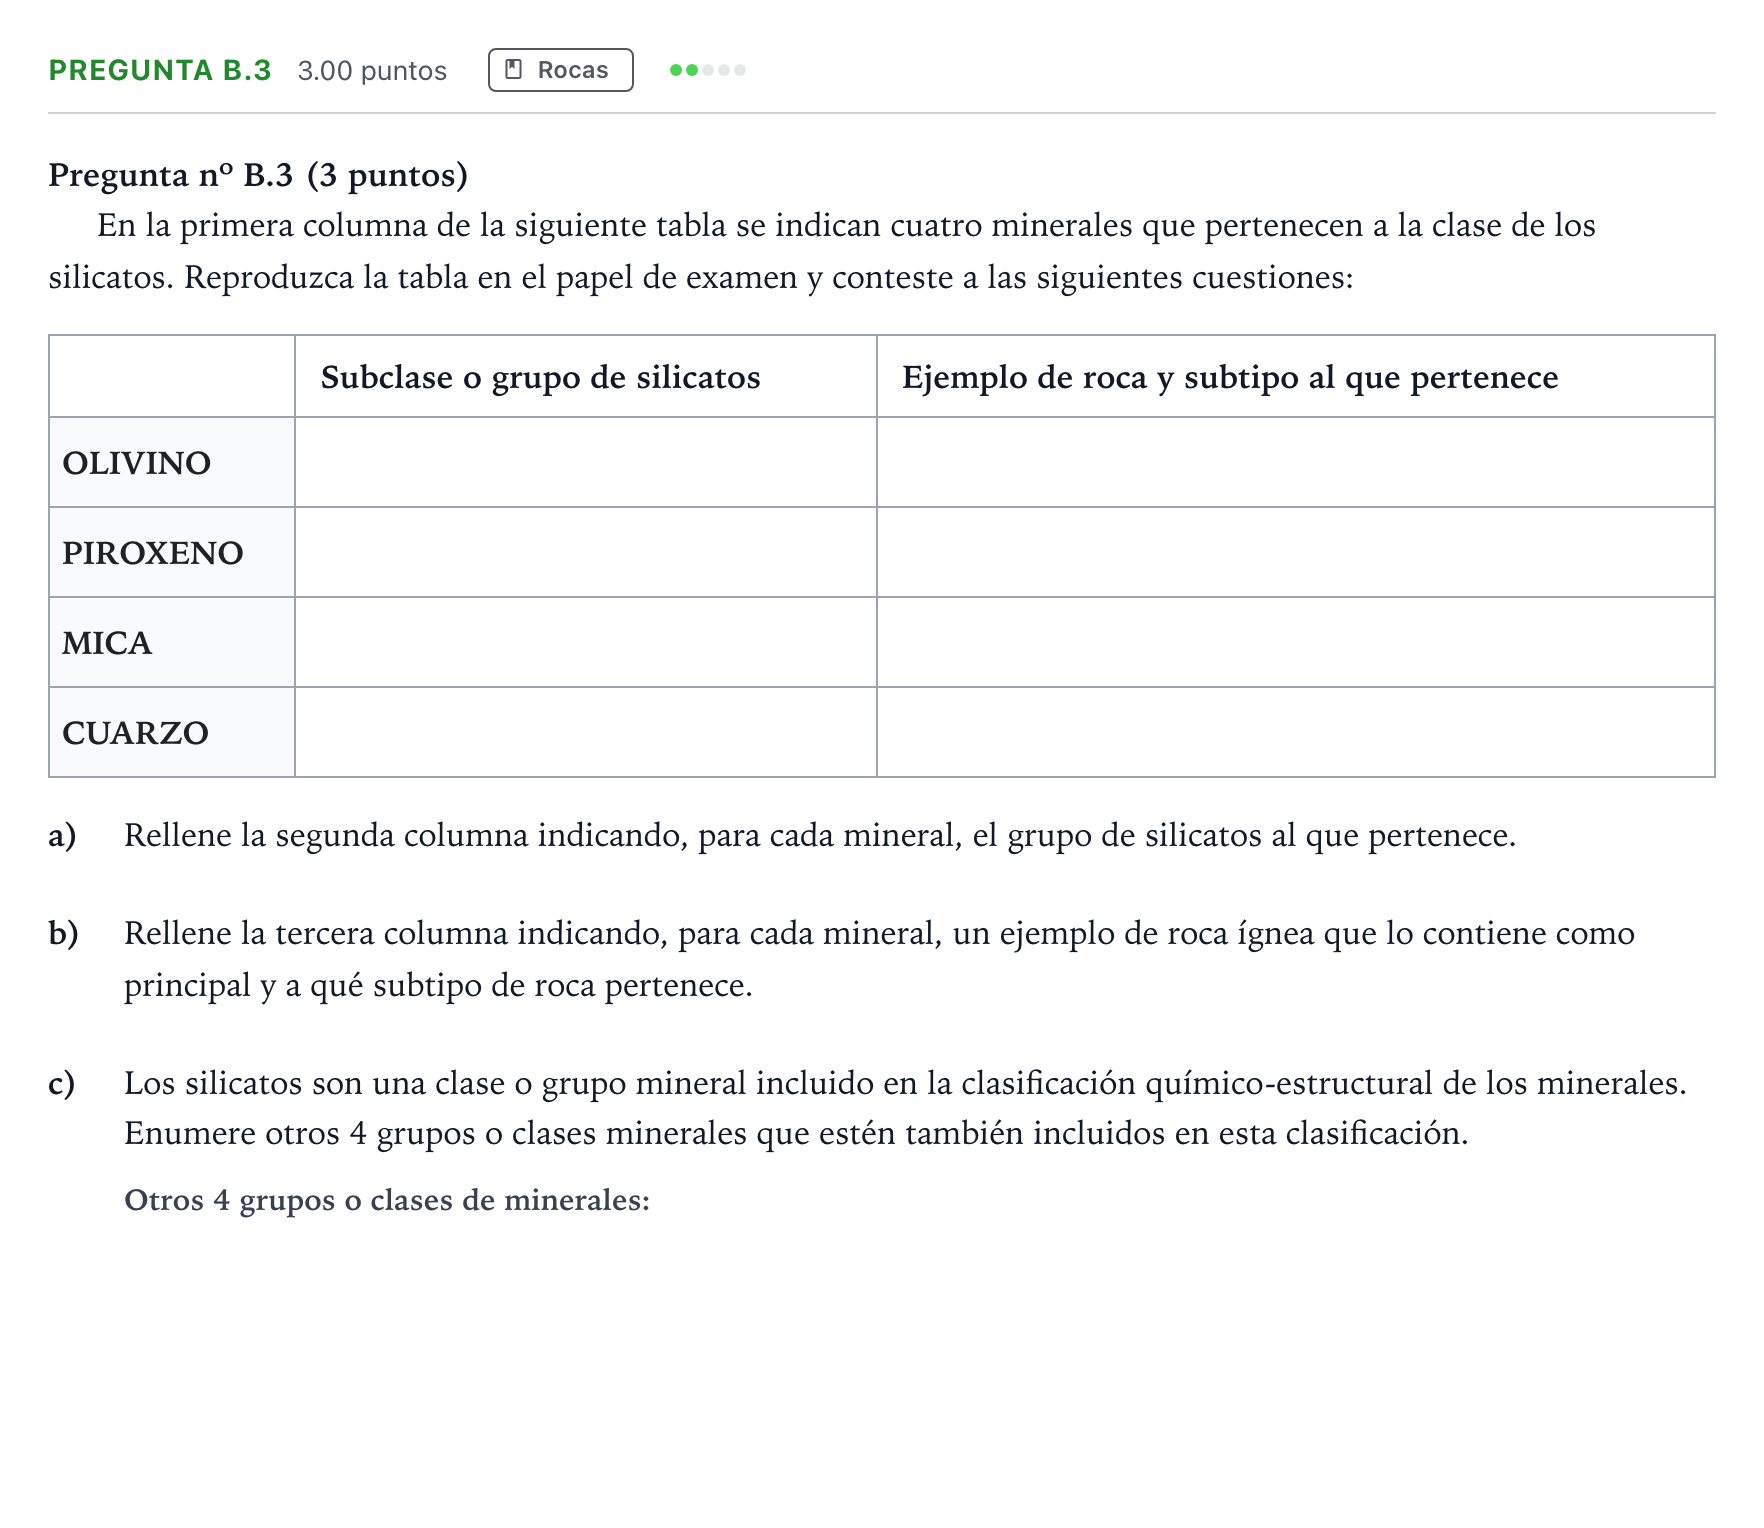Select the PREGUNTA B.3 heading
Screen dimensions: 1764x1528
coord(160,70)
